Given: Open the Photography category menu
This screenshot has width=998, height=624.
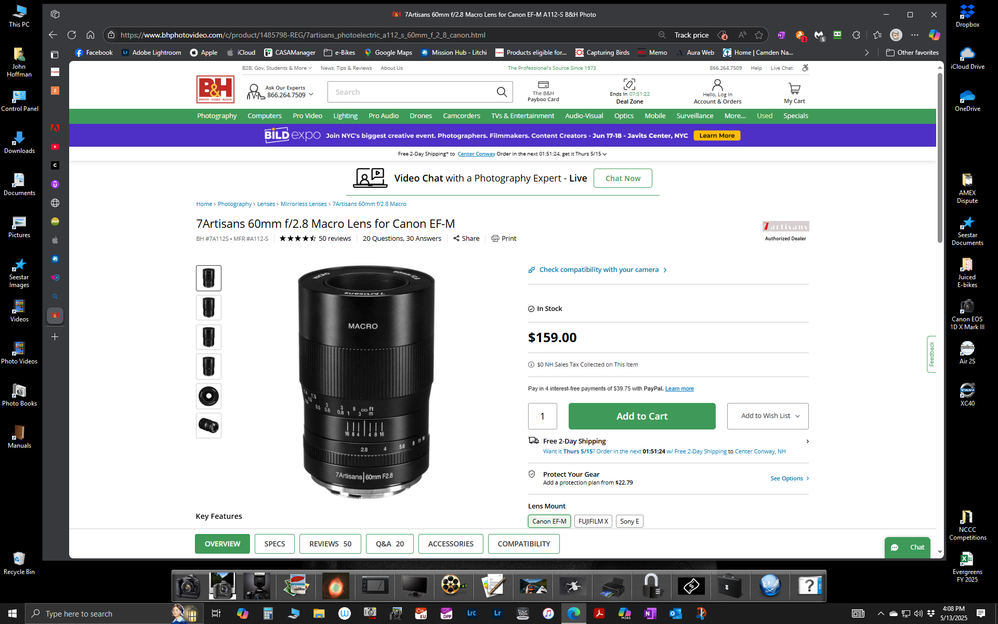Looking at the screenshot, I should click(216, 115).
